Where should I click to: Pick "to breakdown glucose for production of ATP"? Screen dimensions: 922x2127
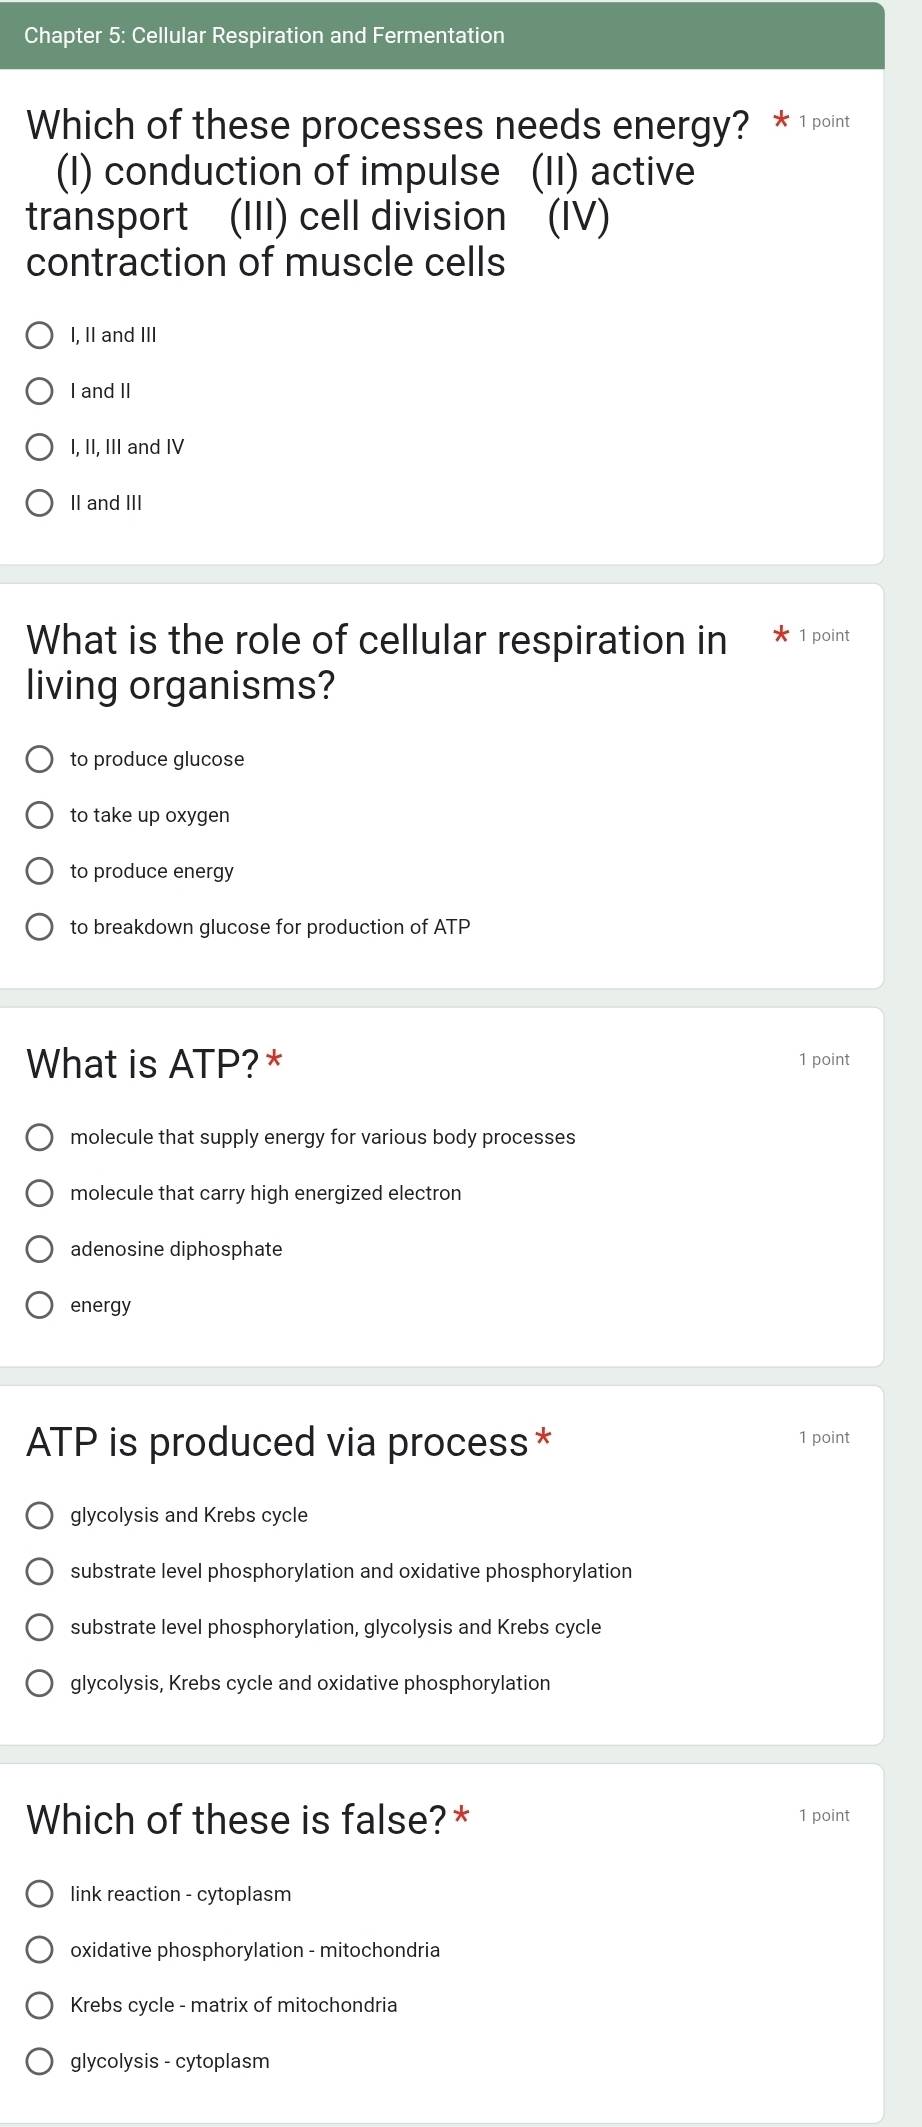(40, 927)
